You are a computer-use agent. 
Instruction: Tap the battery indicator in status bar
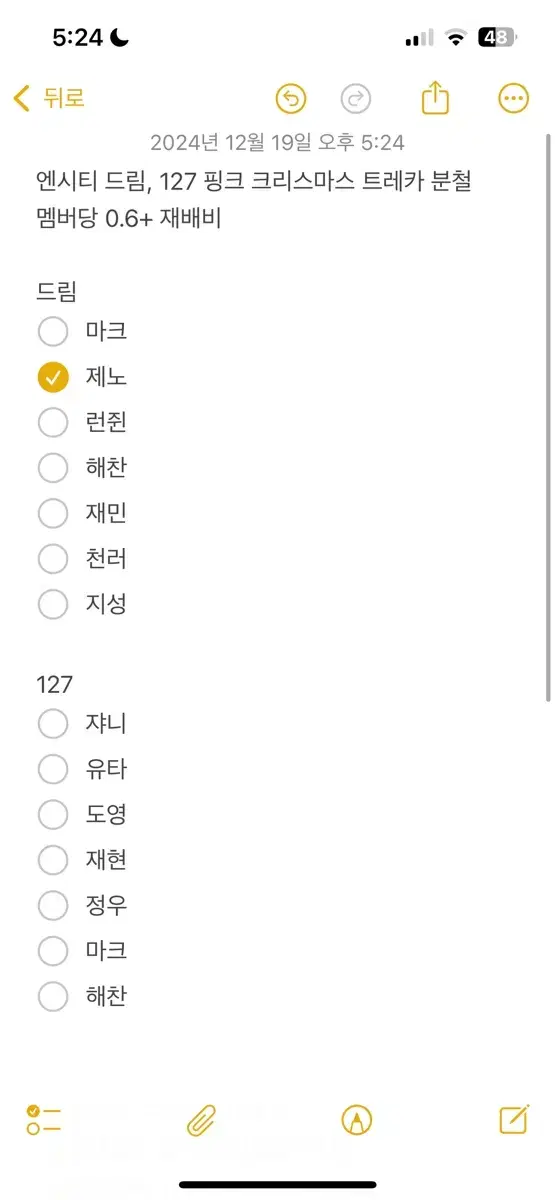pos(497,38)
